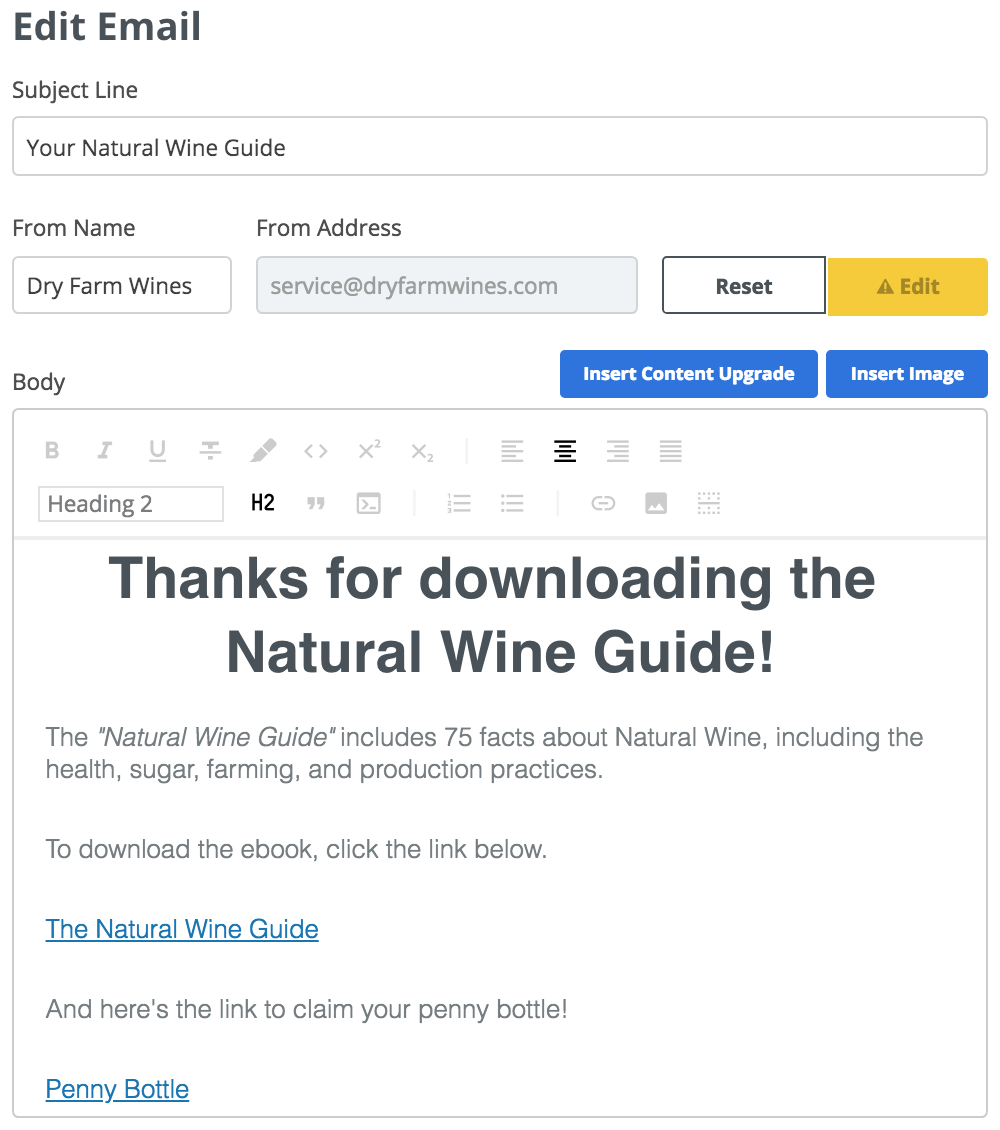Click the yellow Edit button
The height and width of the screenshot is (1130, 1000).
[908, 286]
